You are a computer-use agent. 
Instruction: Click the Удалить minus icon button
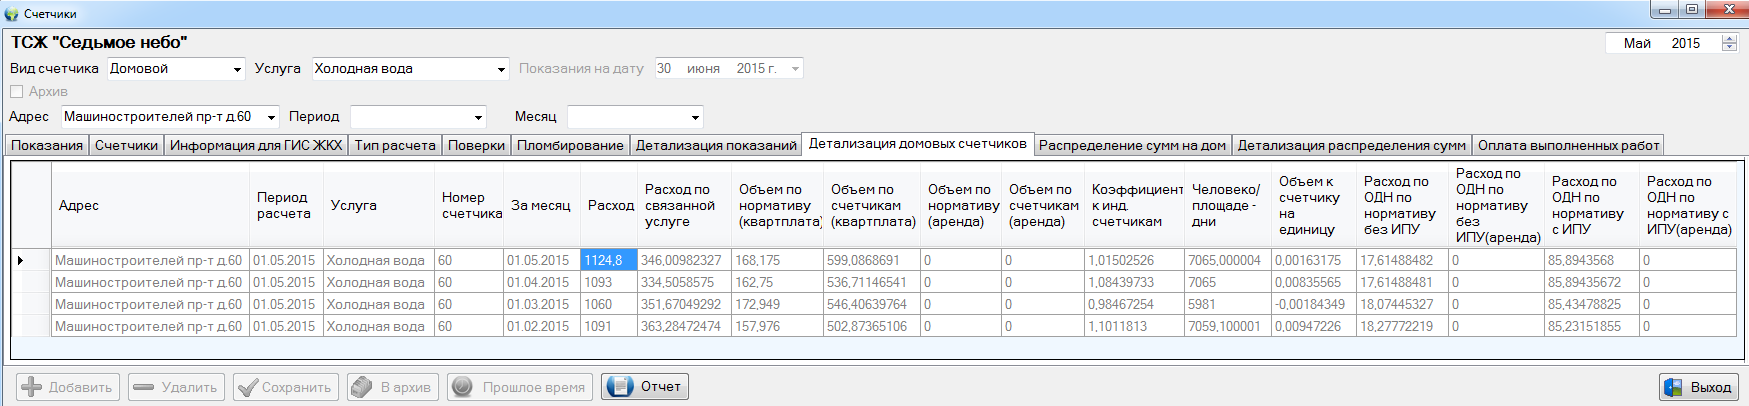click(175, 387)
